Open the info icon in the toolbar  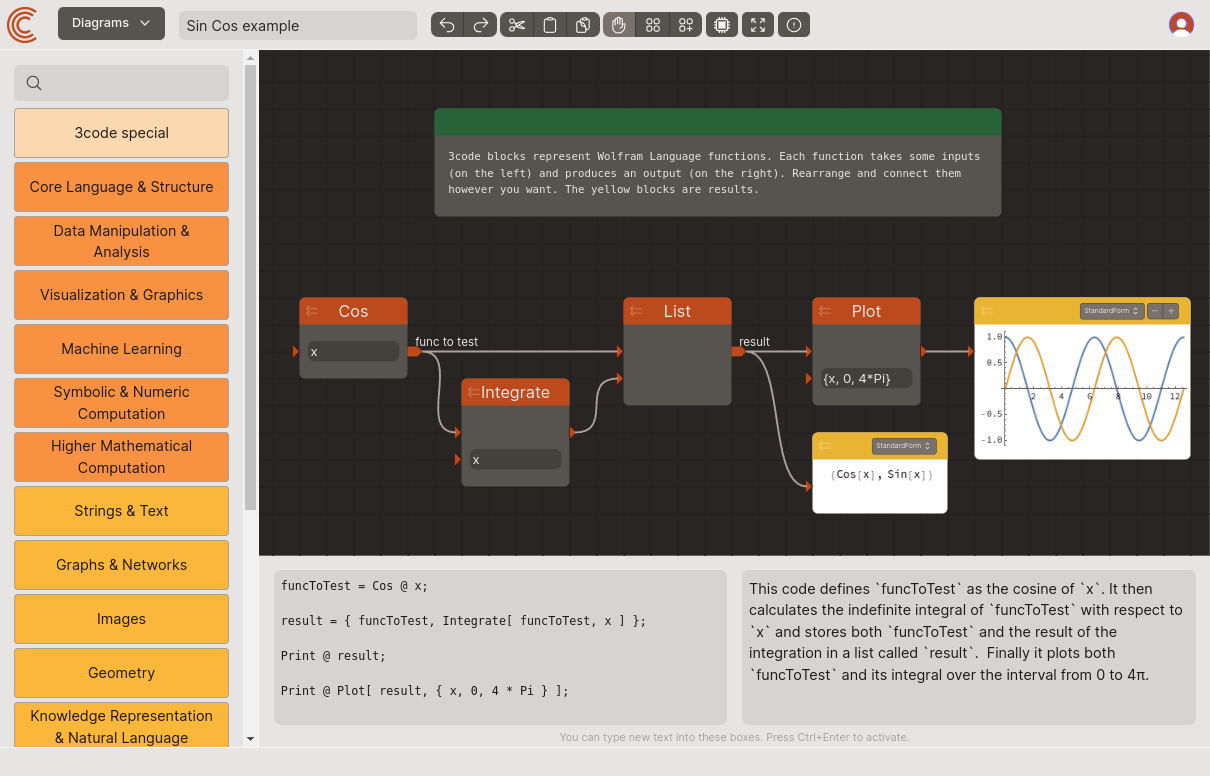tap(793, 24)
